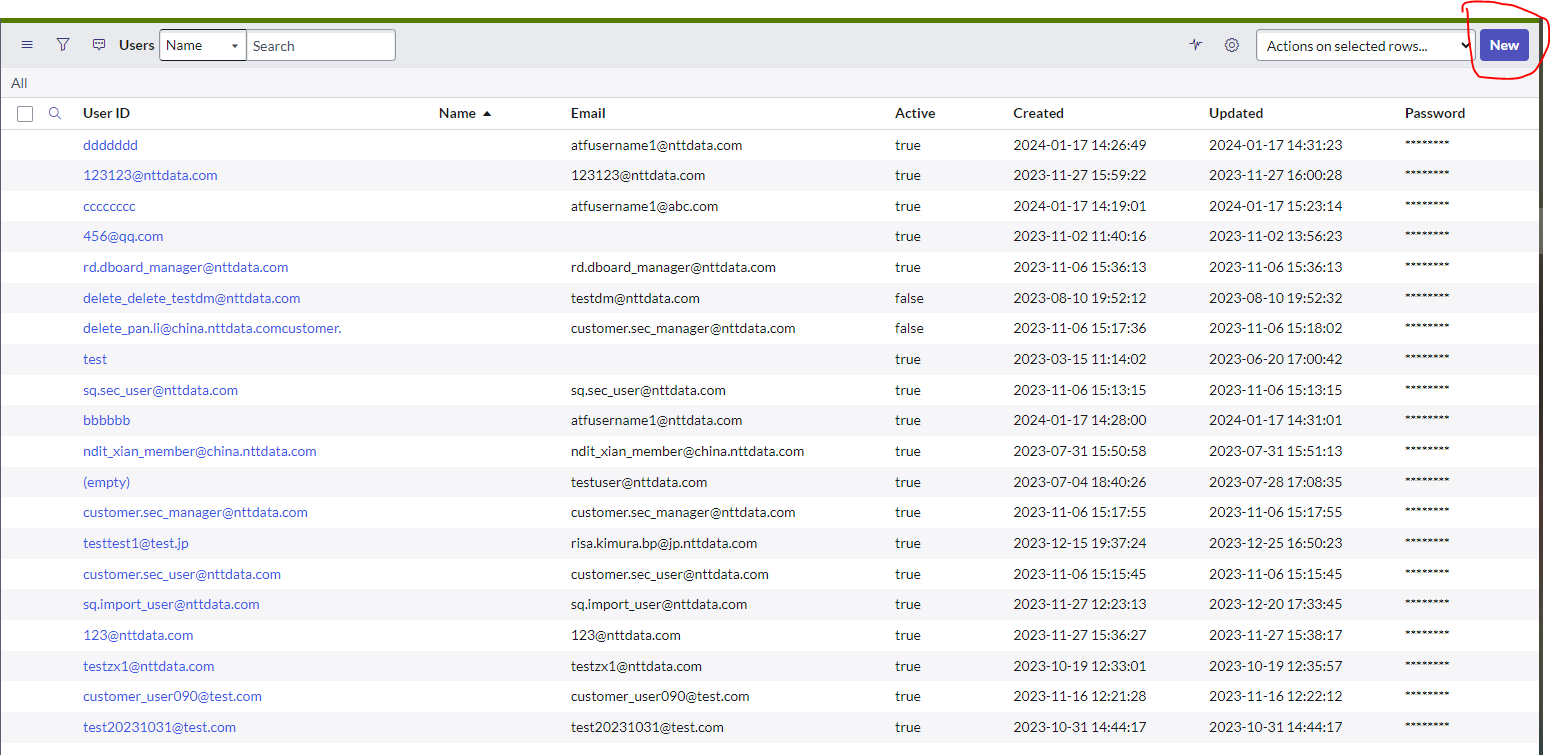Open the cccccccc user link
The width and height of the screenshot is (1550, 755).
(x=109, y=206)
